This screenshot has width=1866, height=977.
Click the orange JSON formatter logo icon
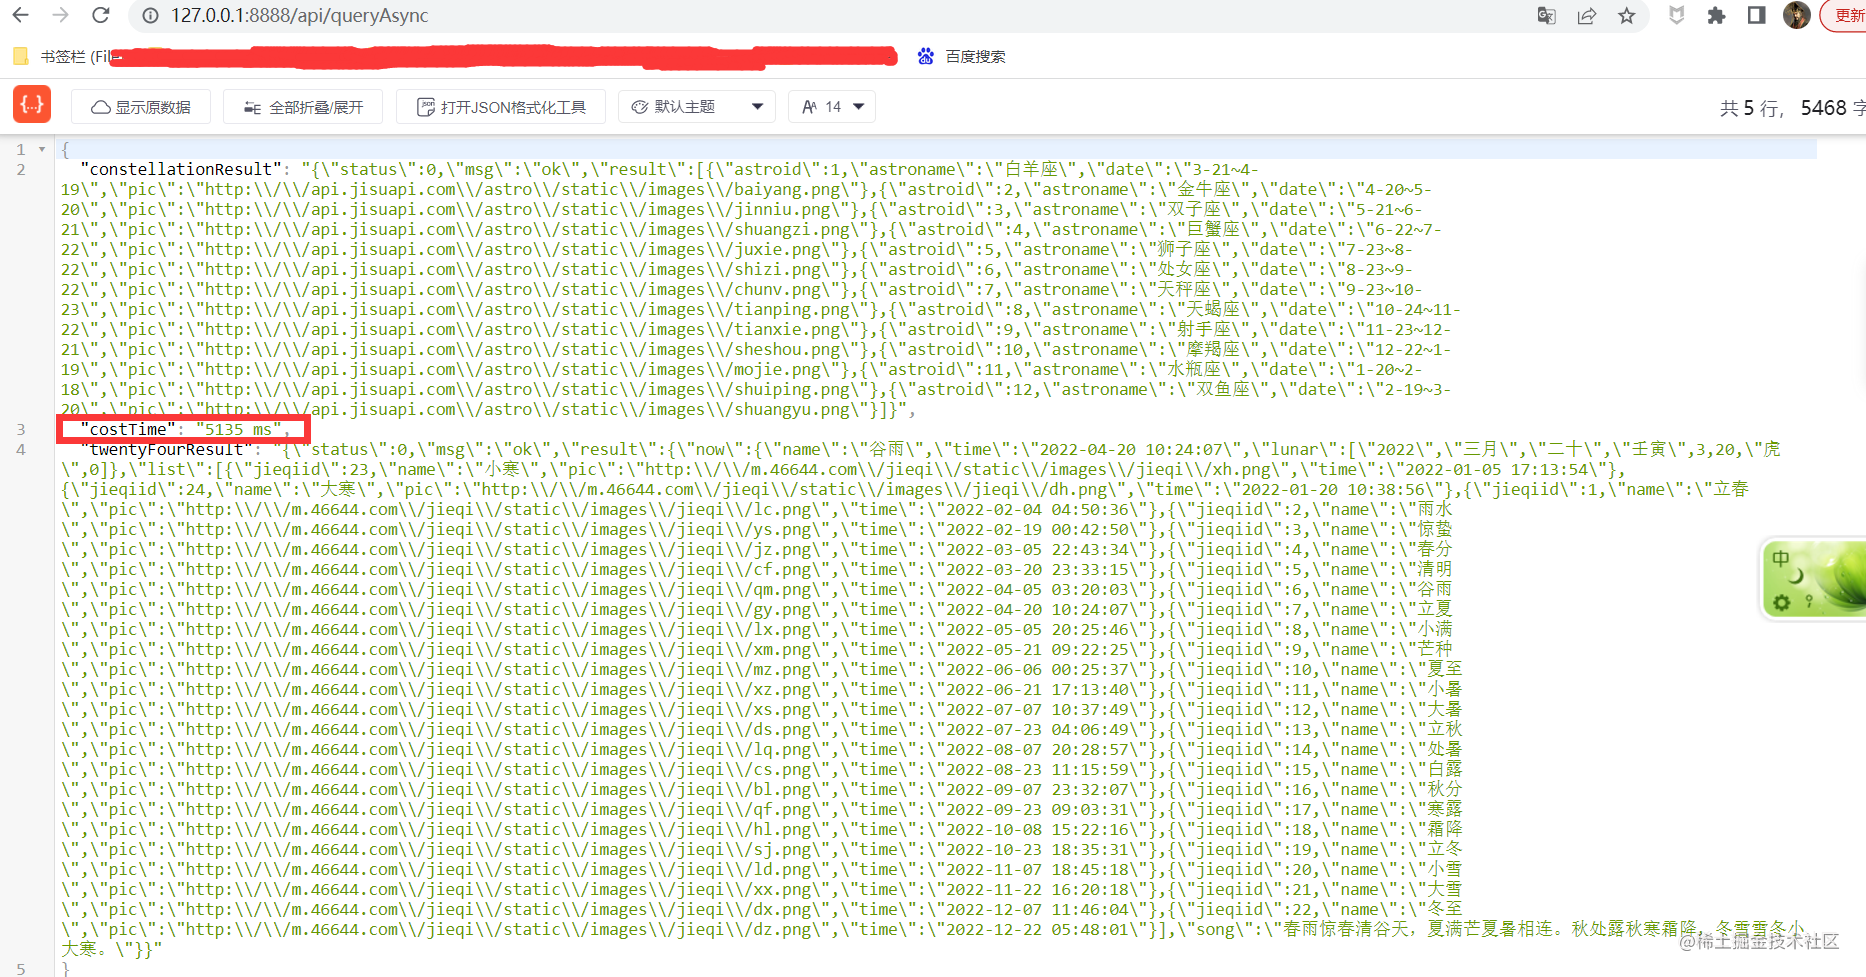click(32, 104)
